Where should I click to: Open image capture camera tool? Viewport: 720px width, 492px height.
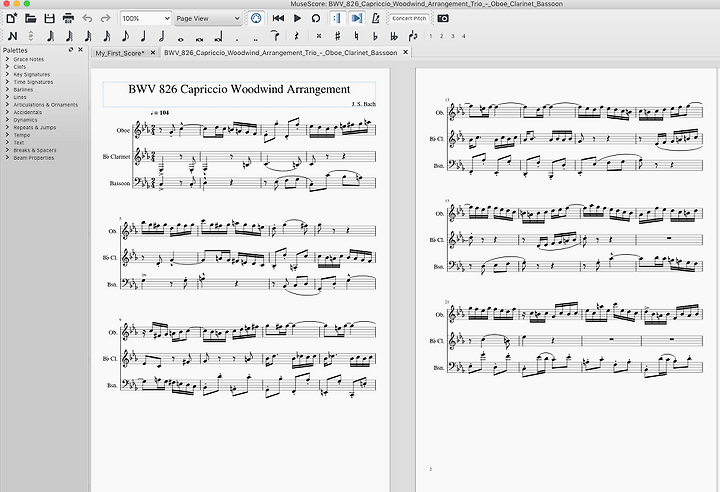[x=443, y=18]
